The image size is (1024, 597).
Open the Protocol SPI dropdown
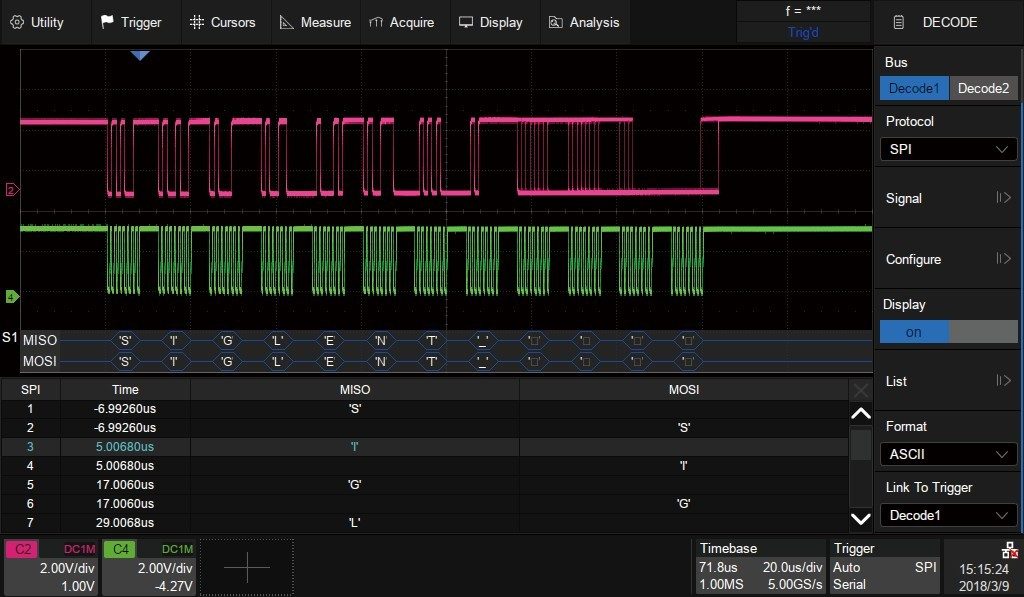948,149
